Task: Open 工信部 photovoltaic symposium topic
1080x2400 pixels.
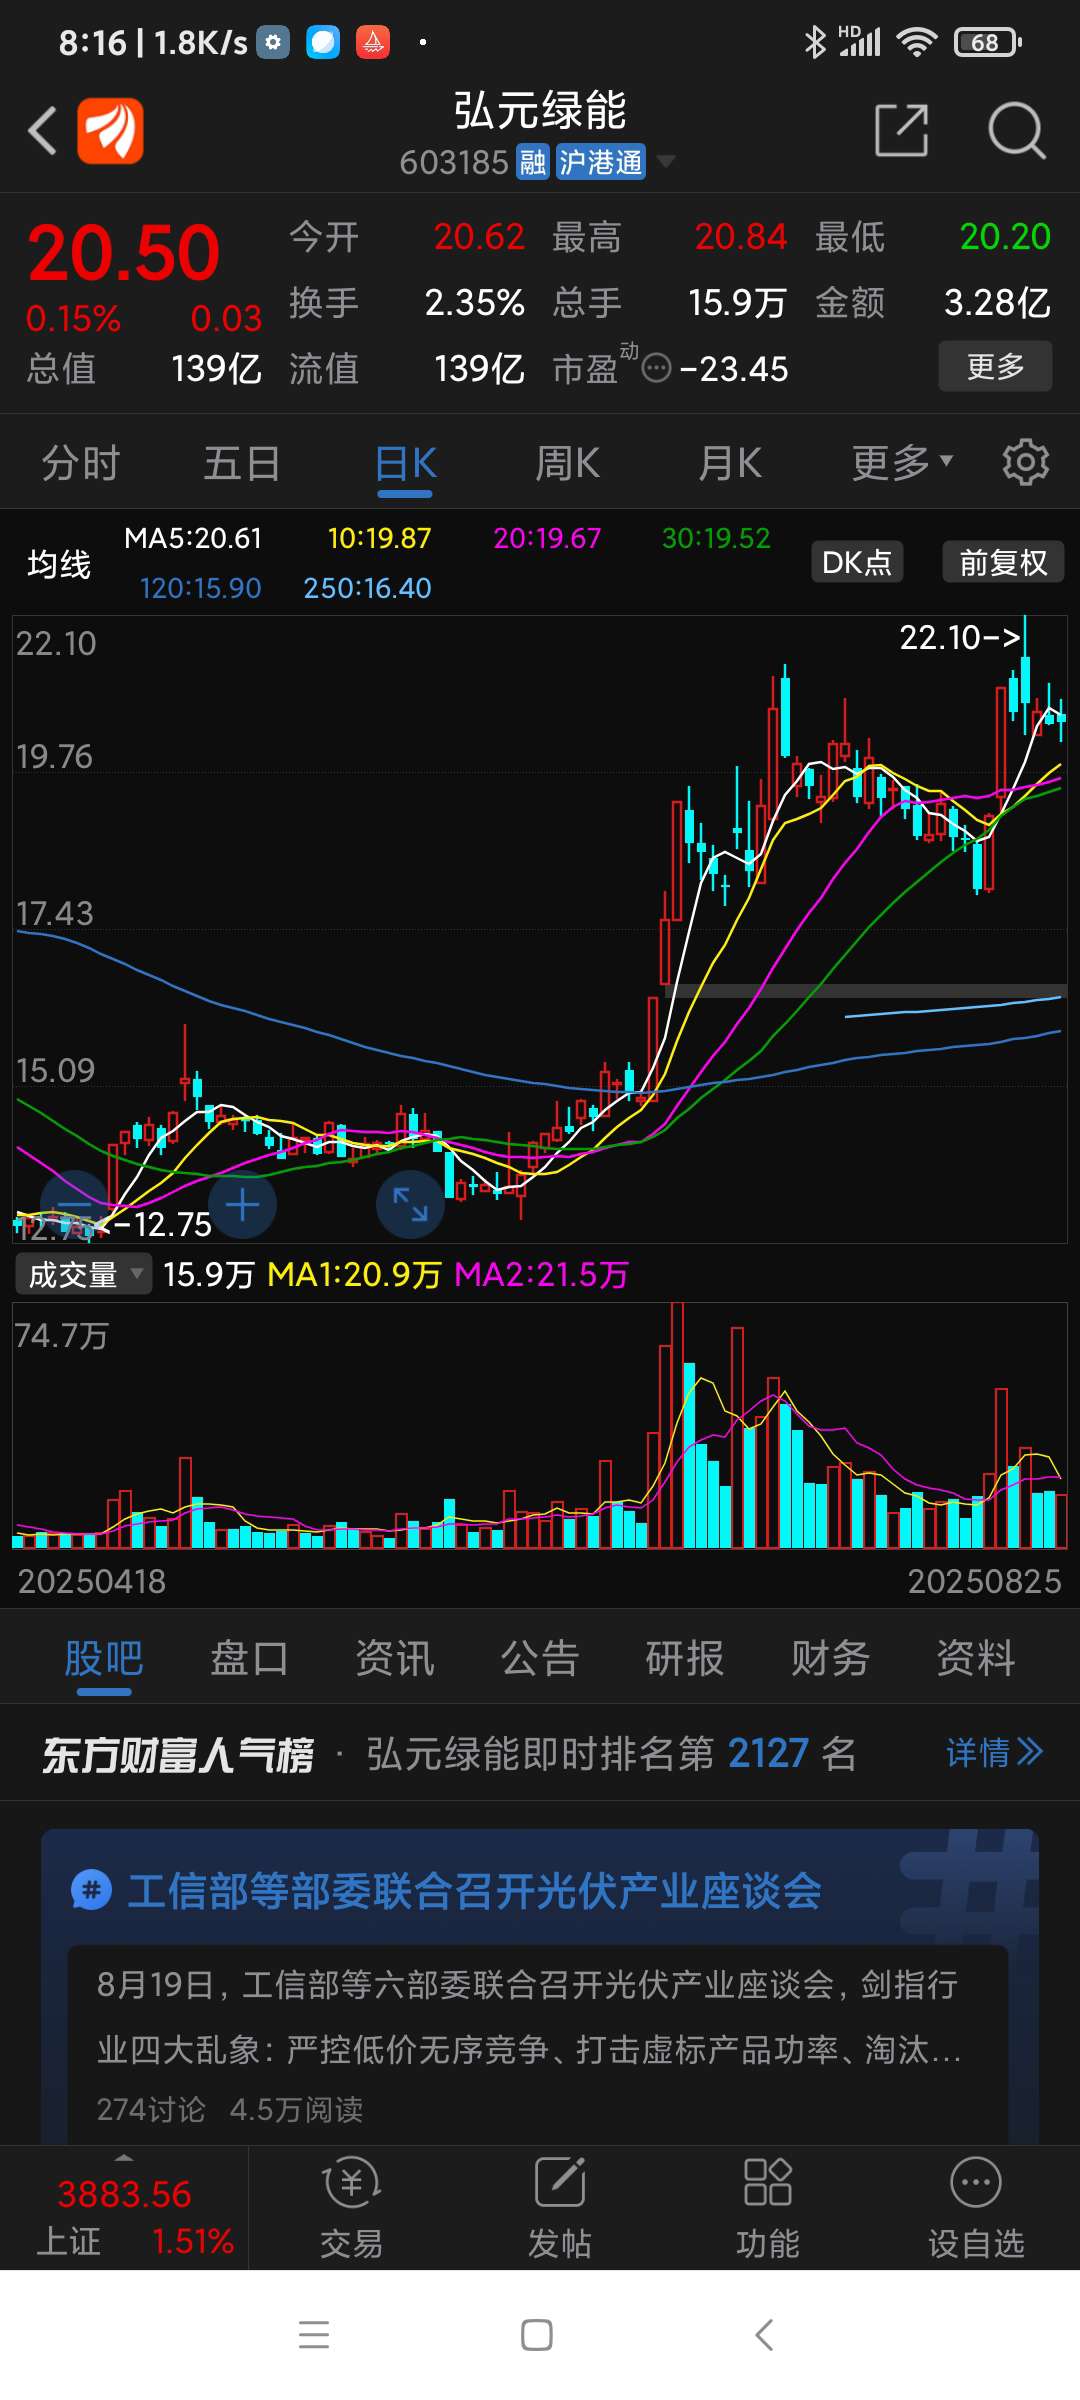Action: point(475,1890)
